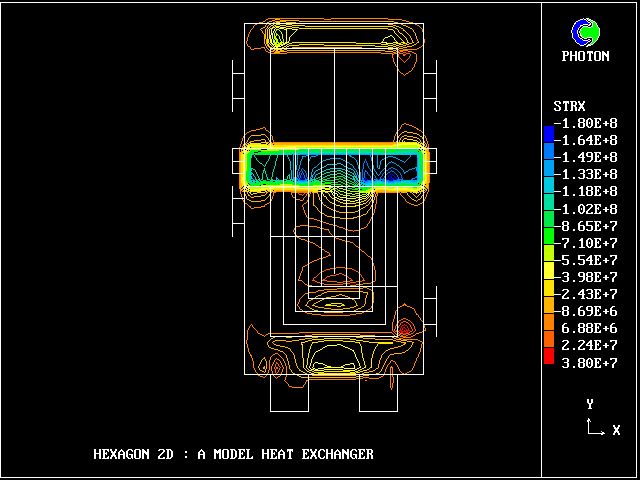The image size is (640, 480).
Task: Click the -8.69E+6 legend value
Action: click(x=588, y=311)
